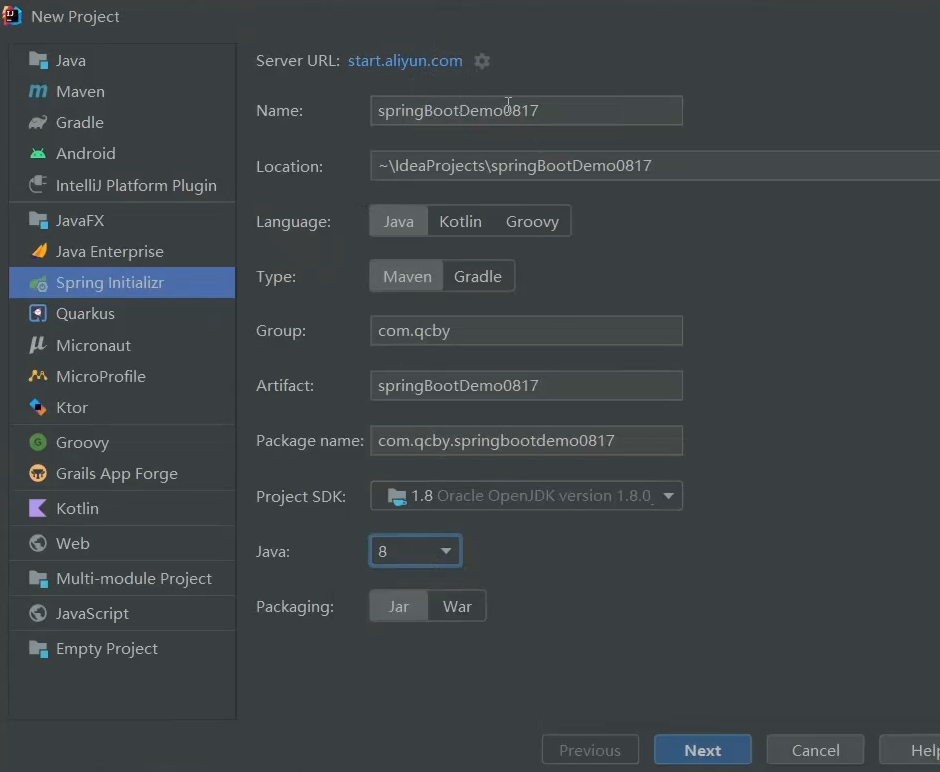The height and width of the screenshot is (772, 940).
Task: Click the Quarkus icon
Action: (x=38, y=313)
